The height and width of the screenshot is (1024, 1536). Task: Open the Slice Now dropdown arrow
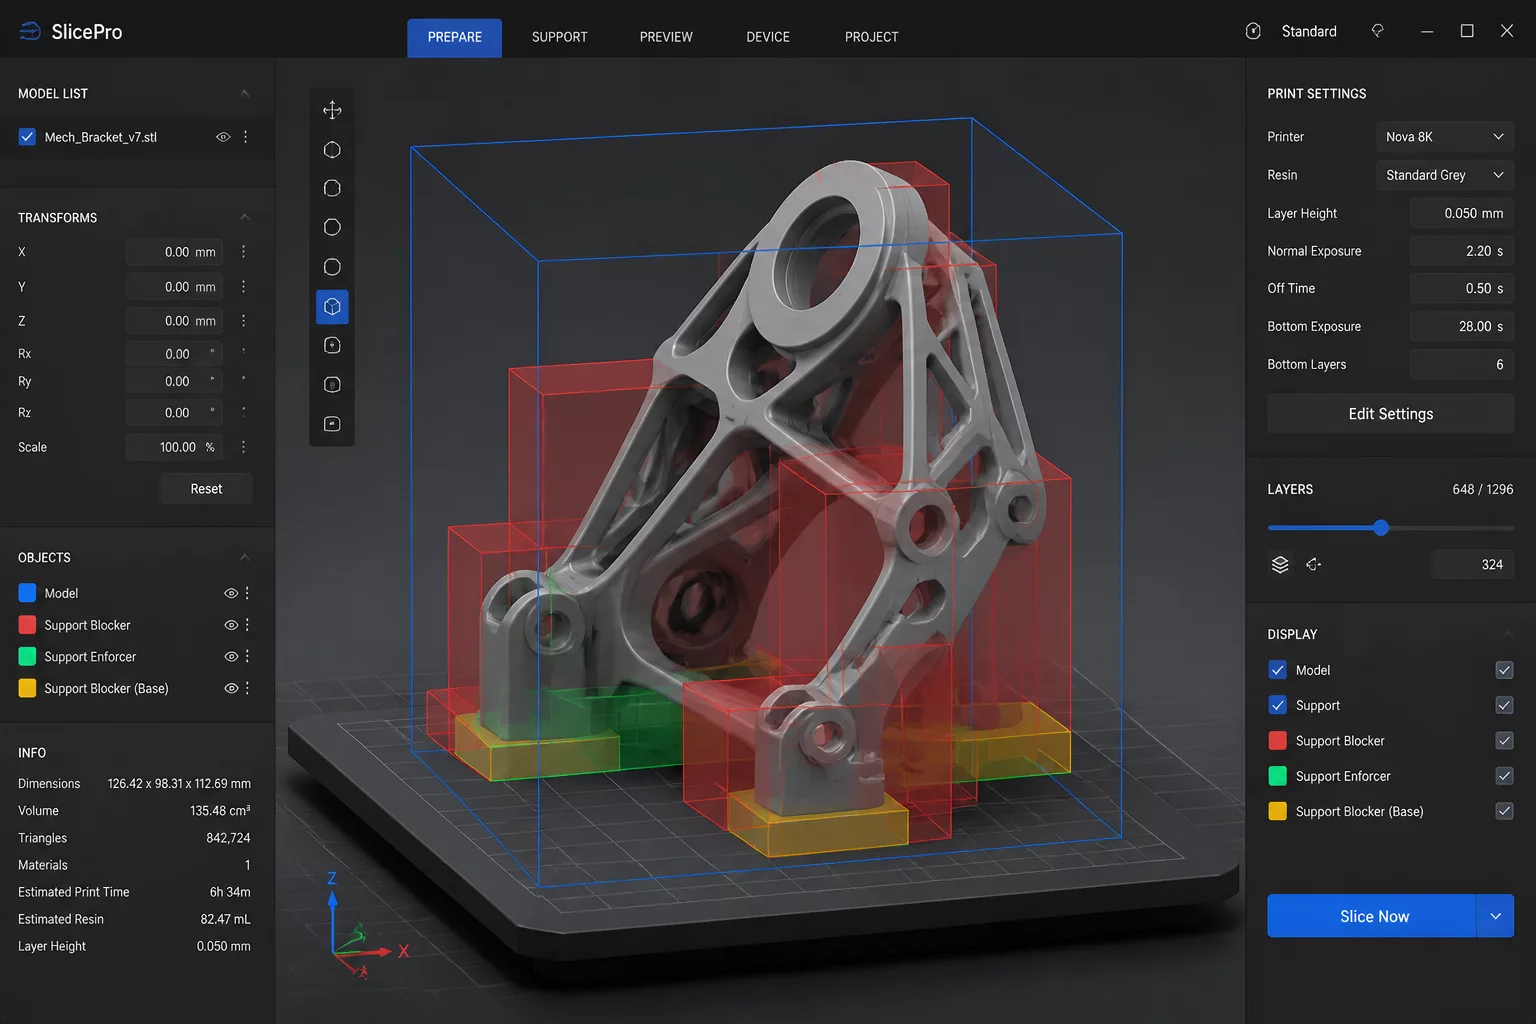pos(1495,916)
